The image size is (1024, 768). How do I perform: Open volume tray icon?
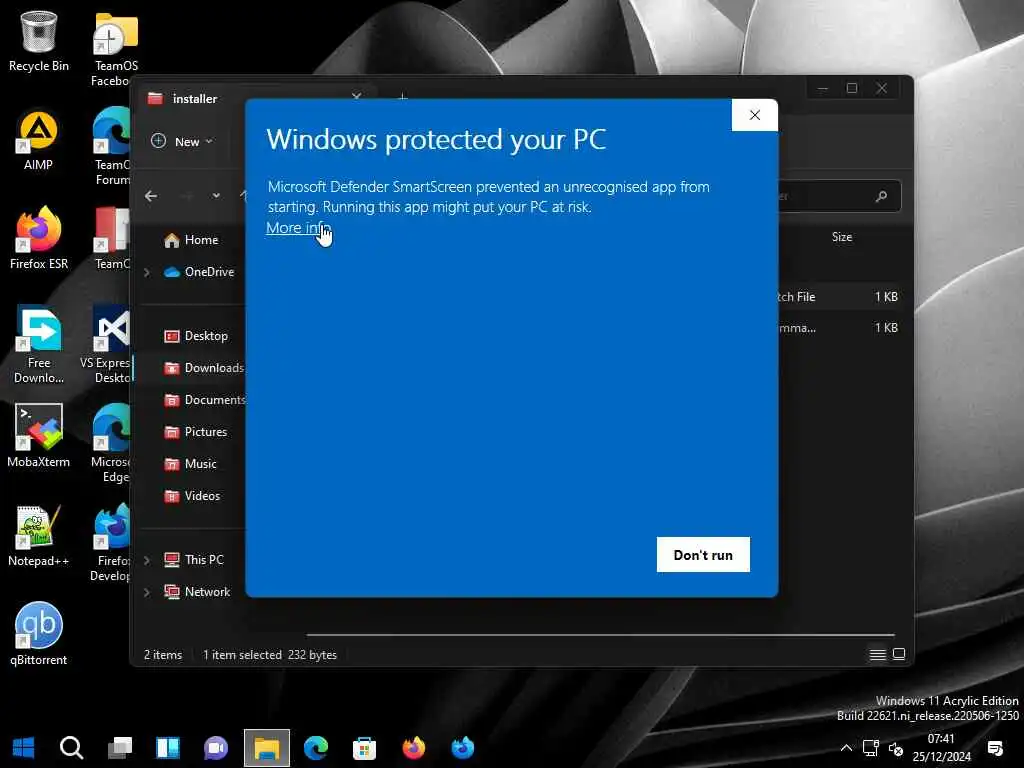pos(896,748)
